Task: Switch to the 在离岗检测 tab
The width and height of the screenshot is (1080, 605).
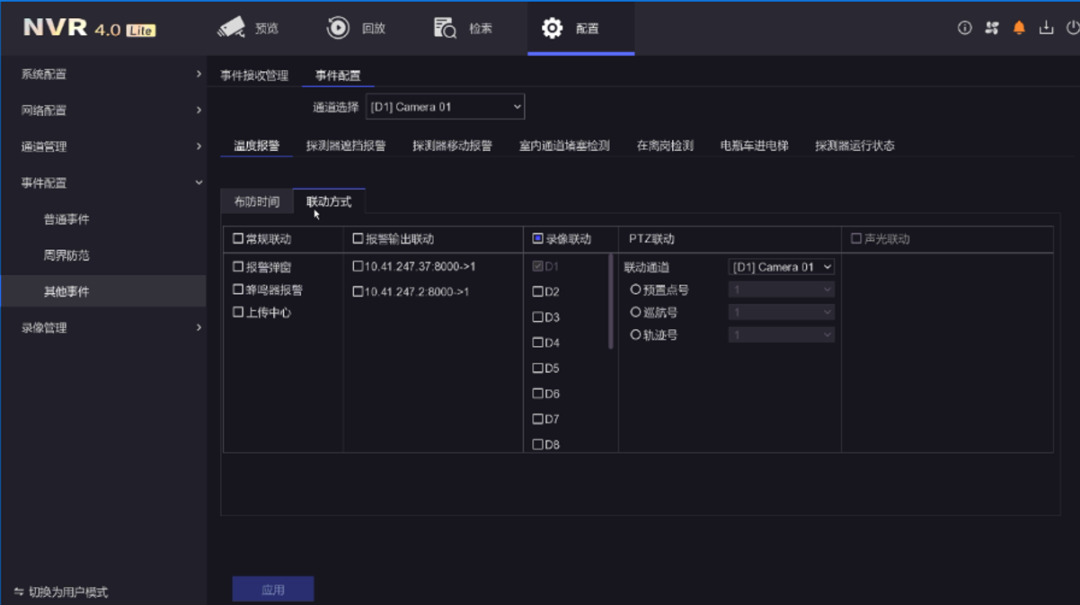Action: [665, 146]
